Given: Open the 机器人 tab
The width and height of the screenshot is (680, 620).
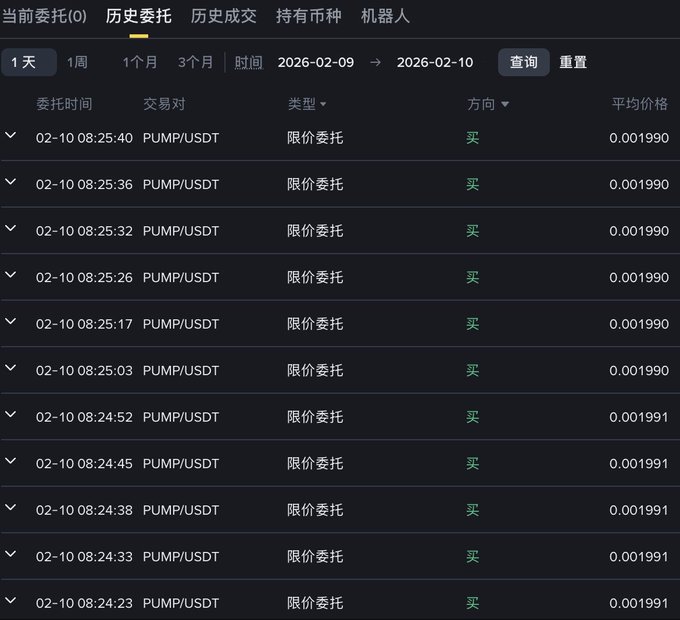Looking at the screenshot, I should [385, 16].
